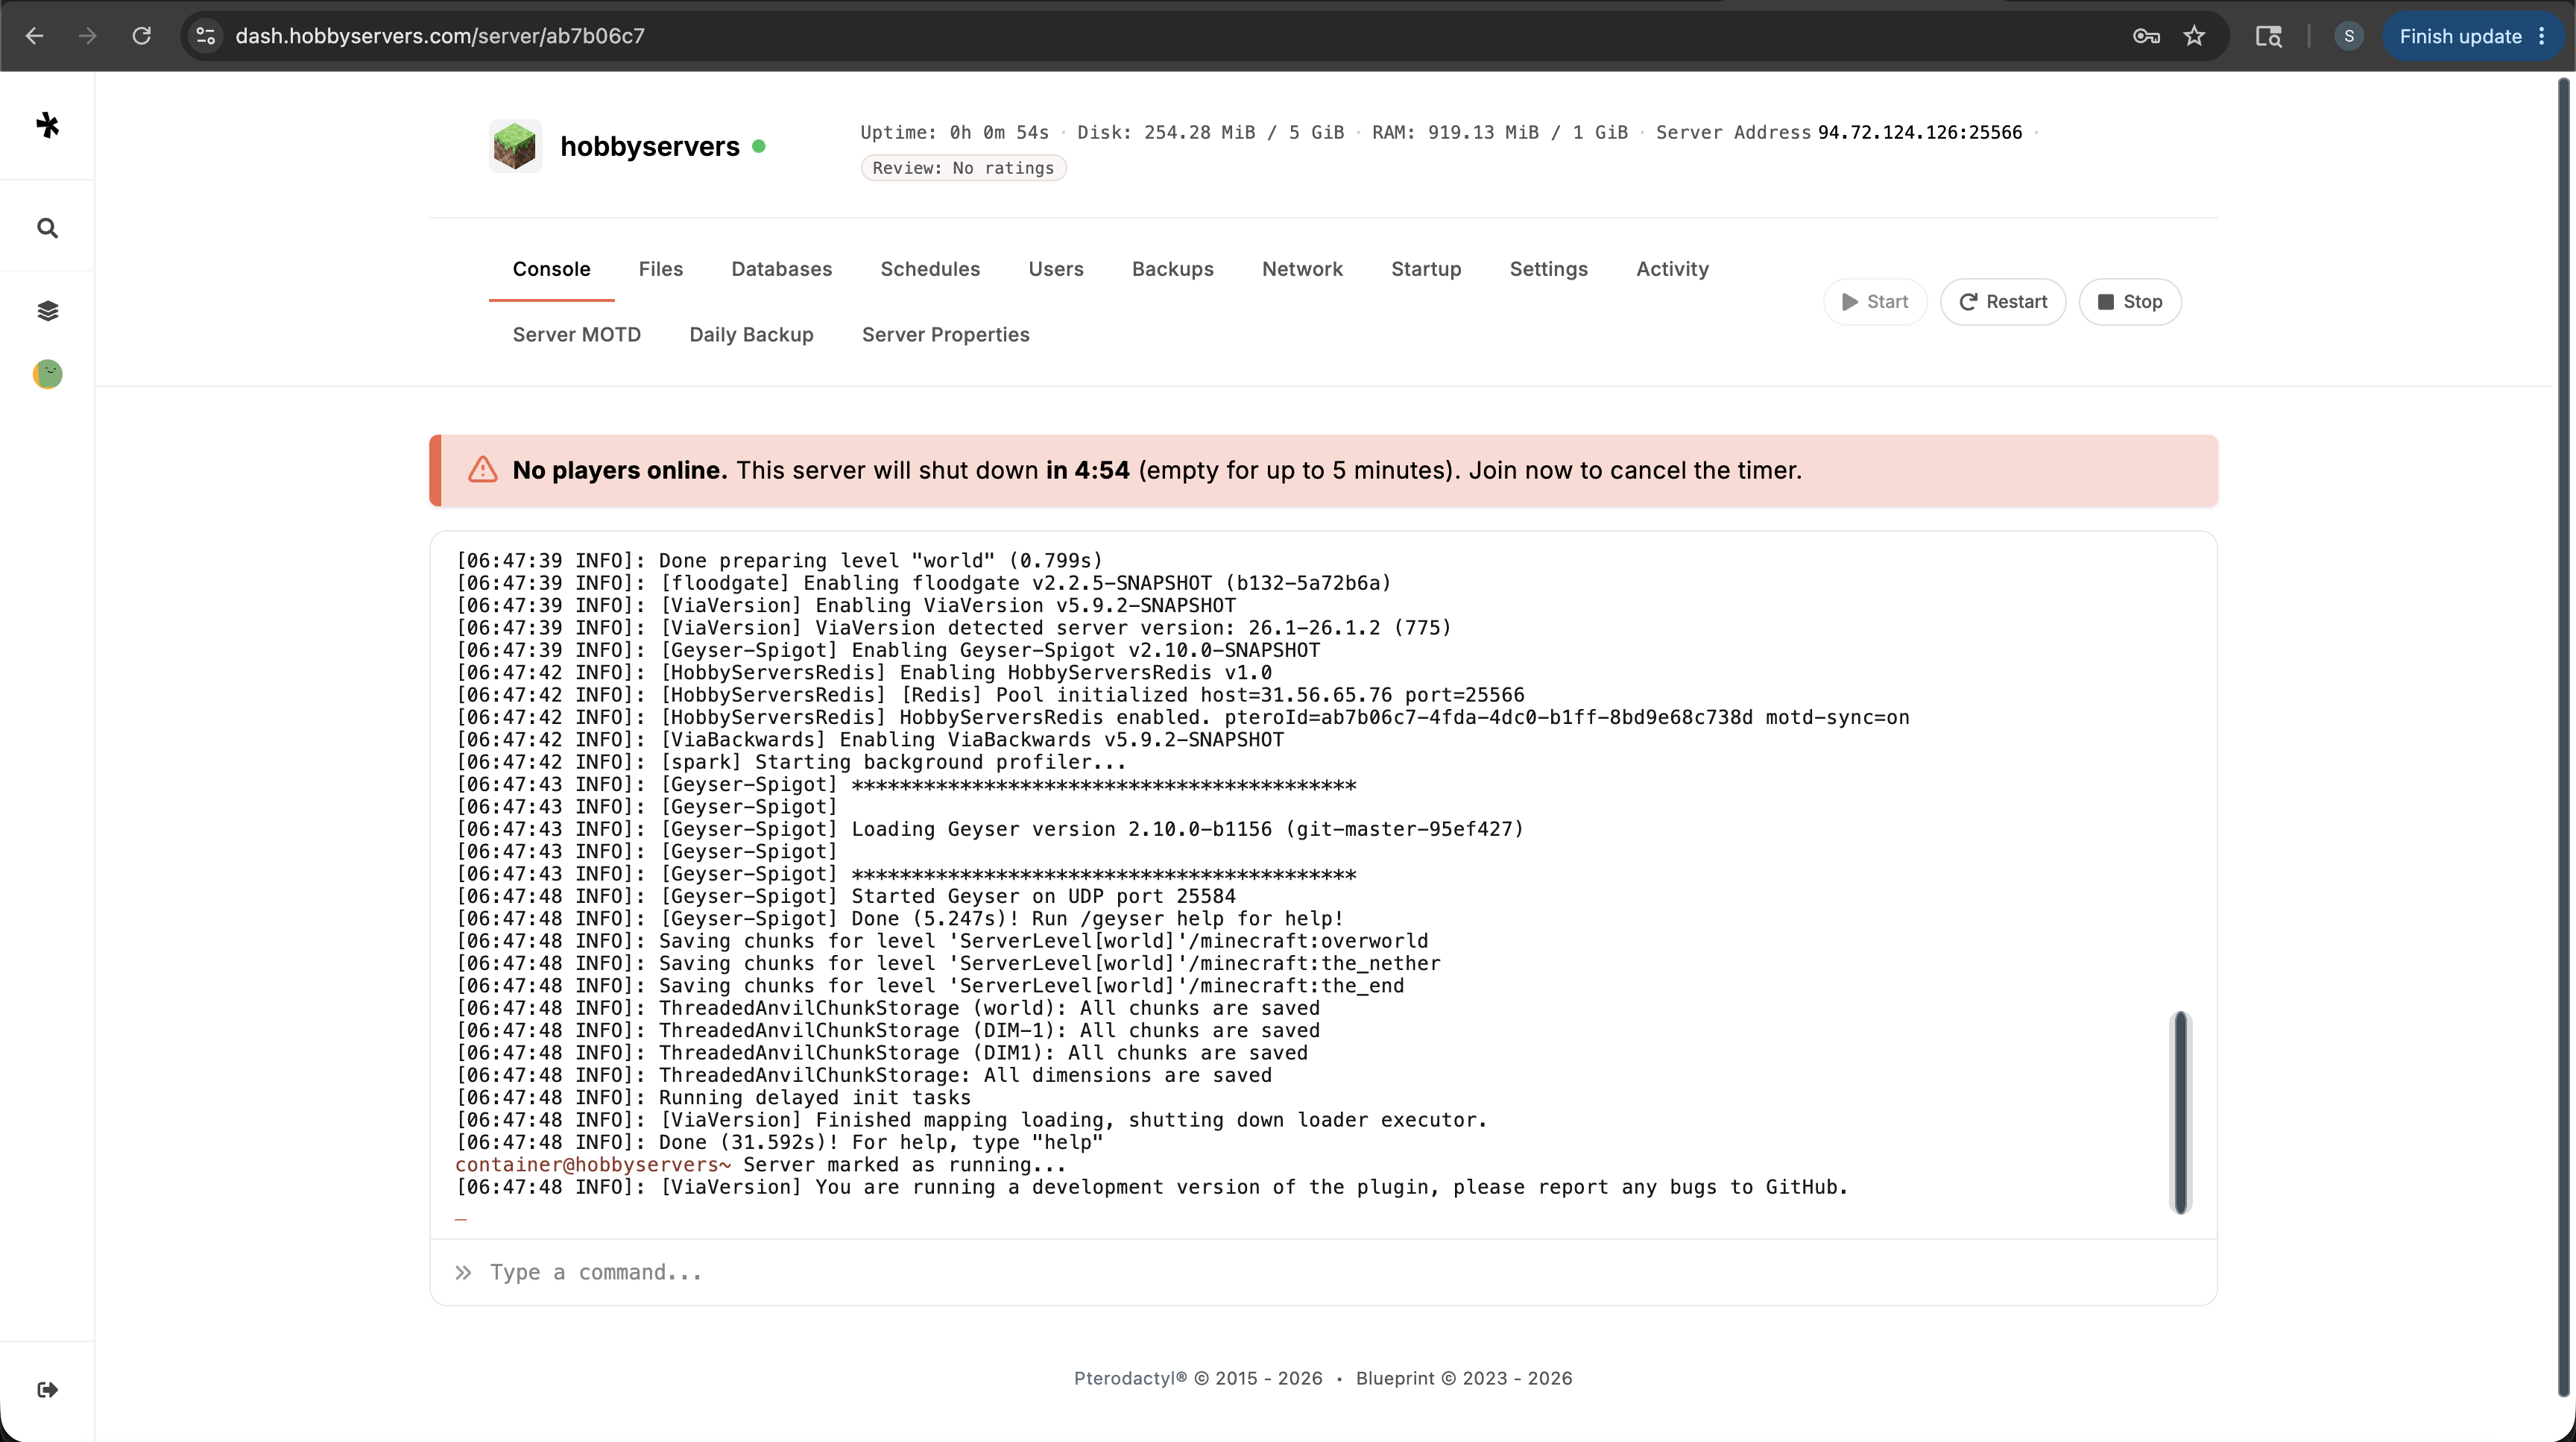This screenshot has height=1442, width=2576.
Task: Restart the server
Action: 2003,302
